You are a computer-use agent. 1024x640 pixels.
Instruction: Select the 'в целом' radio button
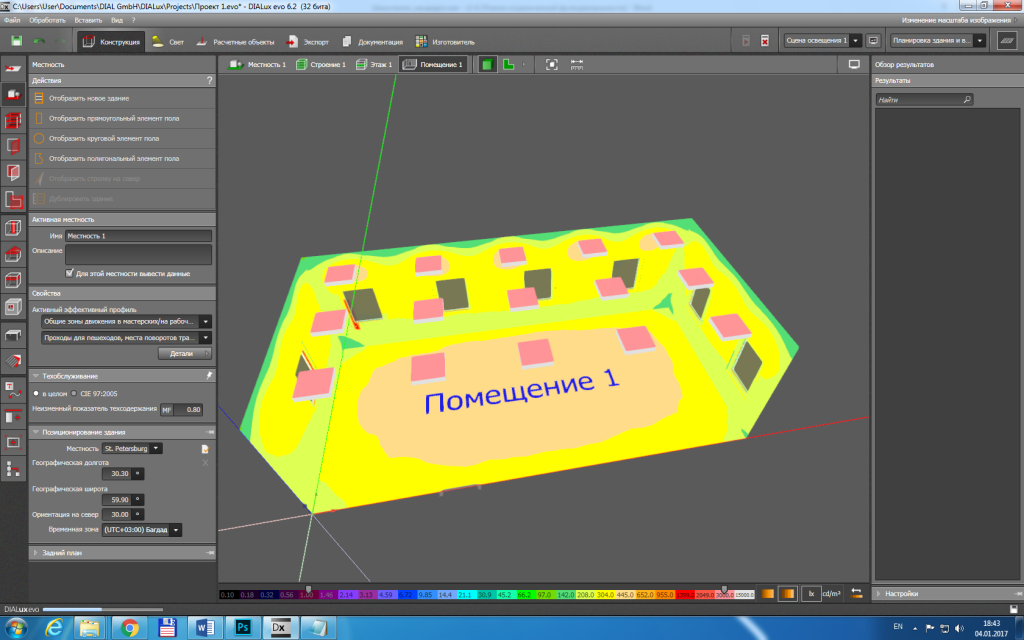pyautogui.click(x=36, y=393)
